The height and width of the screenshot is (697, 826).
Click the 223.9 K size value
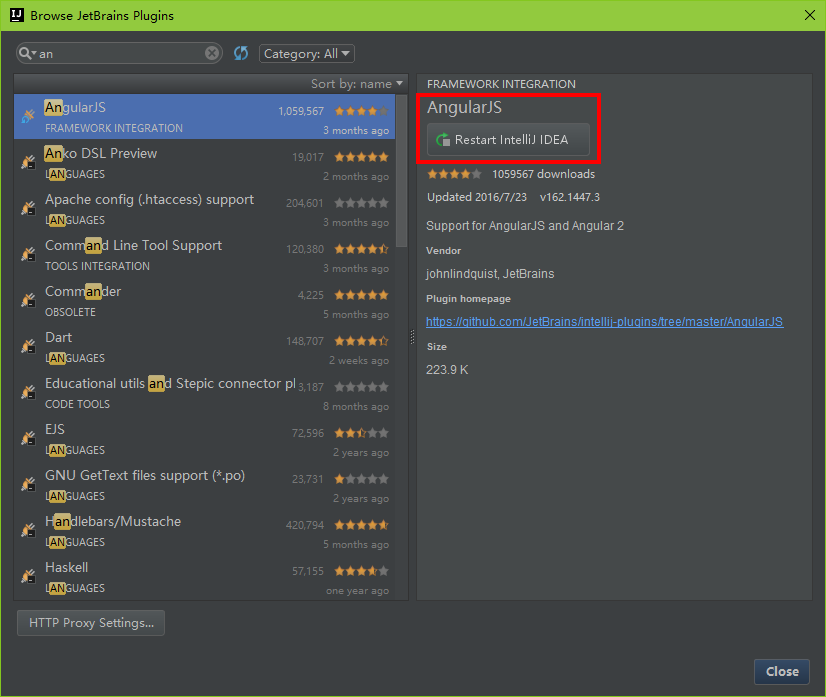pyautogui.click(x=447, y=370)
